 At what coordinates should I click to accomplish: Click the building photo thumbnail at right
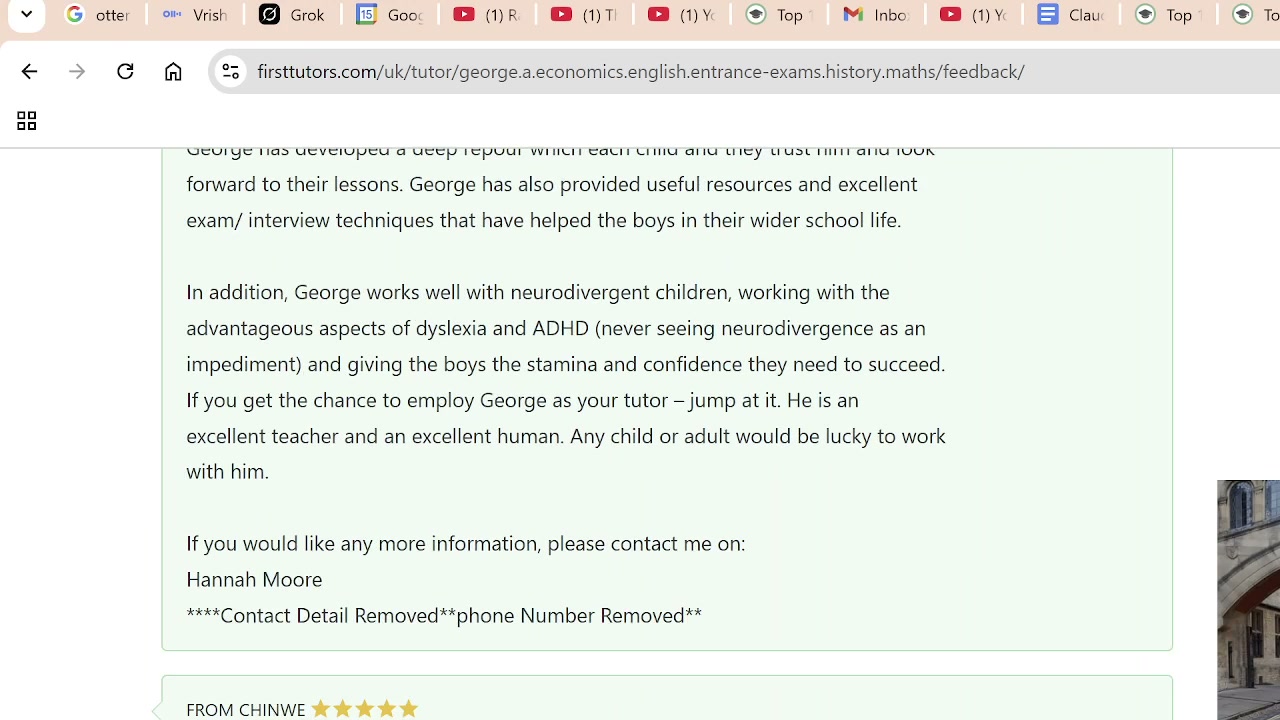pos(1248,600)
